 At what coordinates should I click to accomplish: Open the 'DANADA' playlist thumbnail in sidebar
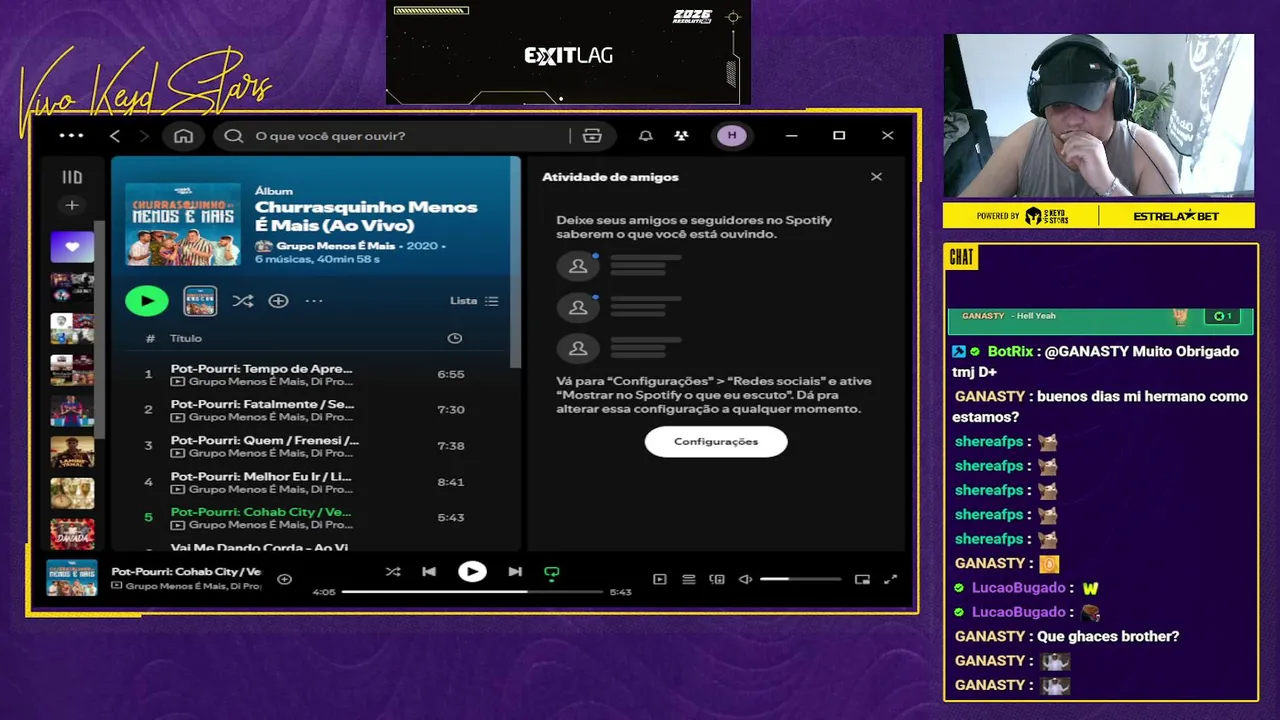pos(72,534)
